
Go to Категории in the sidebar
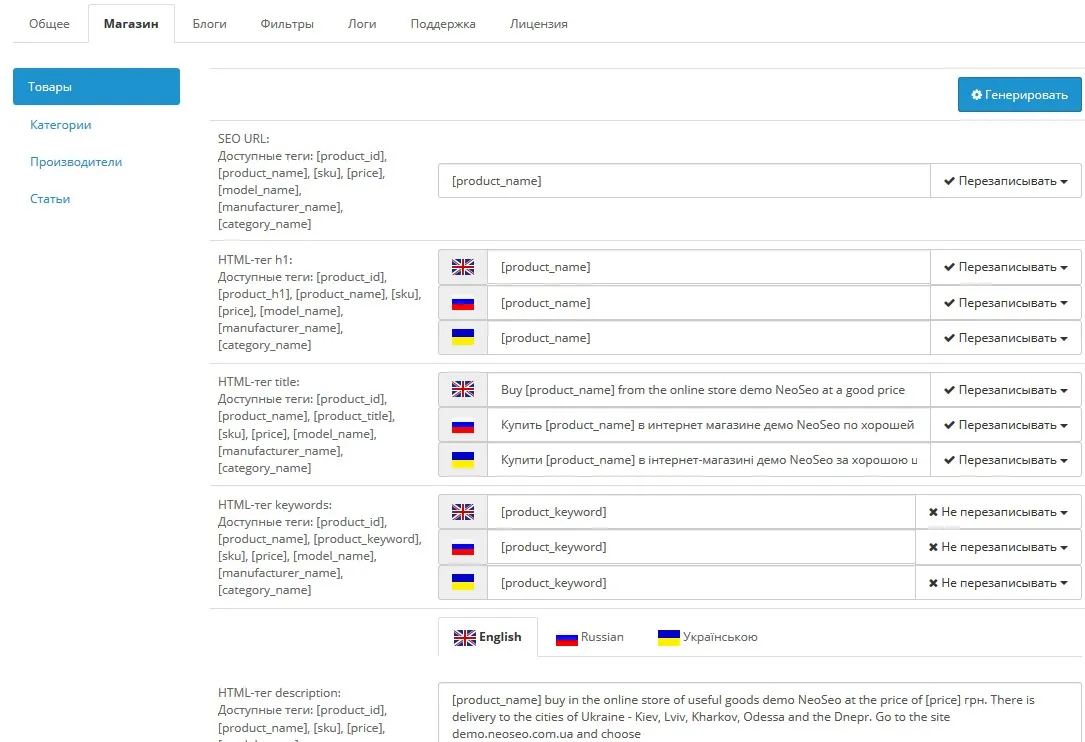coord(61,125)
